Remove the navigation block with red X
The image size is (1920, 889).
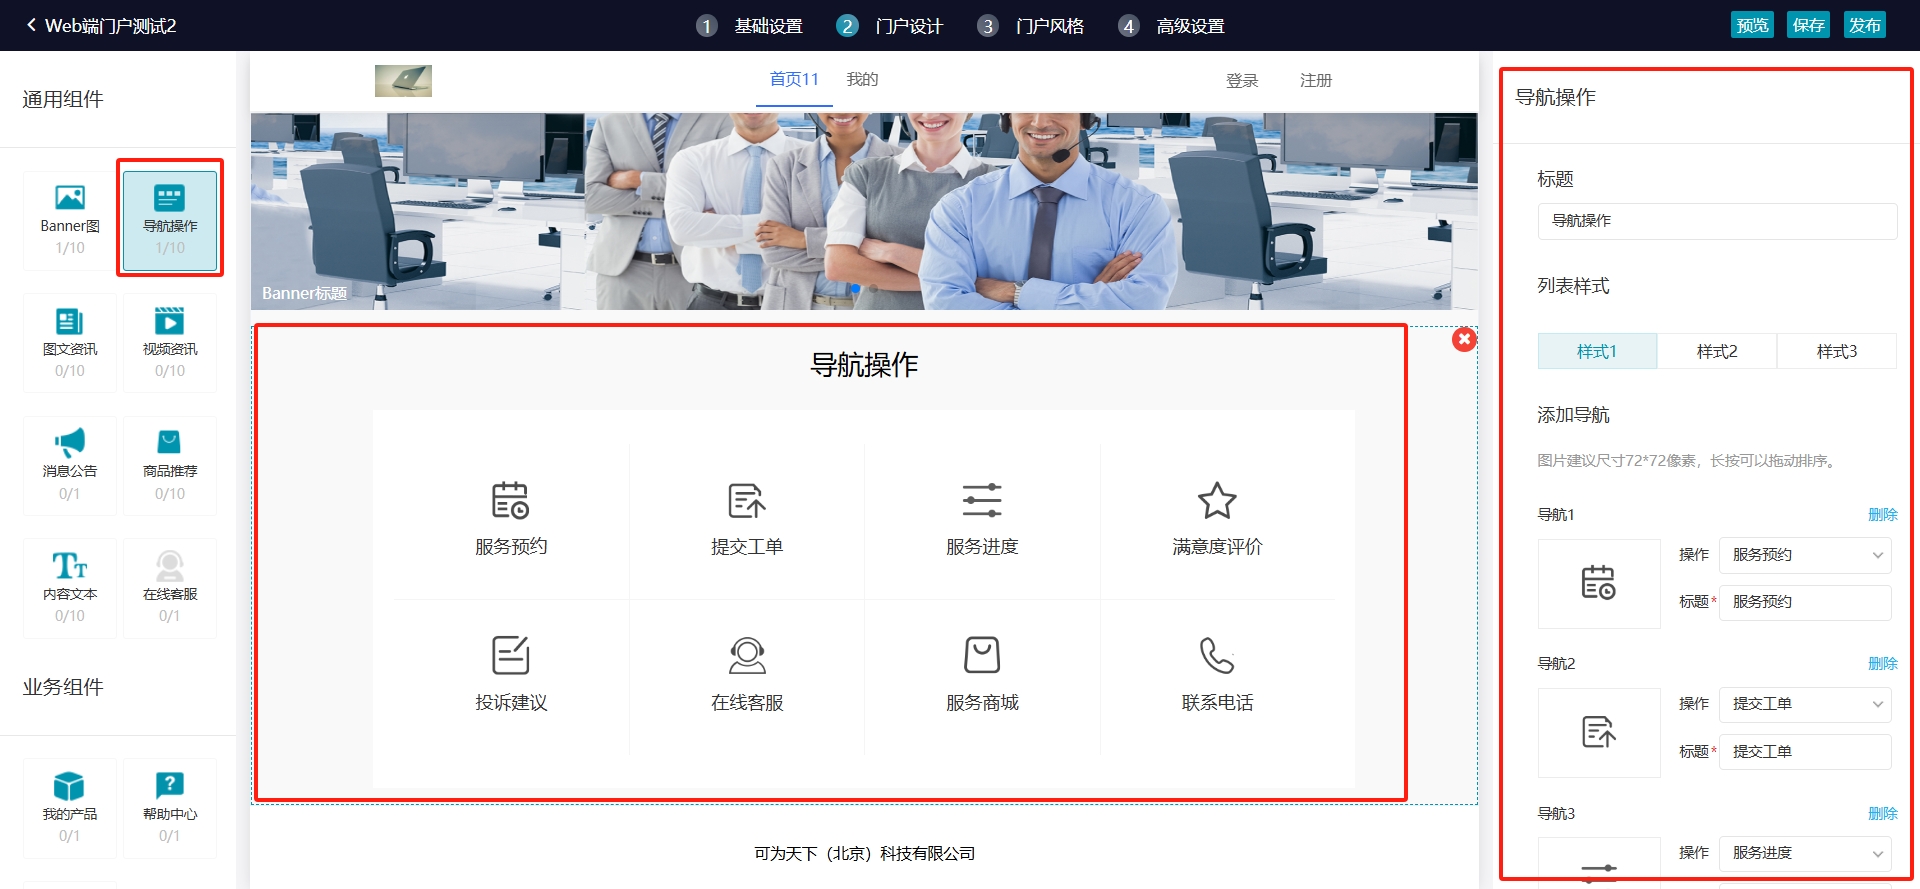point(1464,339)
